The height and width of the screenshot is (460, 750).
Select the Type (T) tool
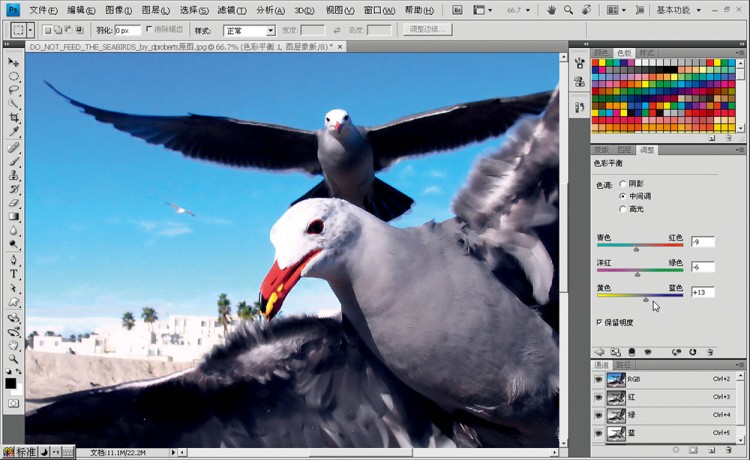14,273
